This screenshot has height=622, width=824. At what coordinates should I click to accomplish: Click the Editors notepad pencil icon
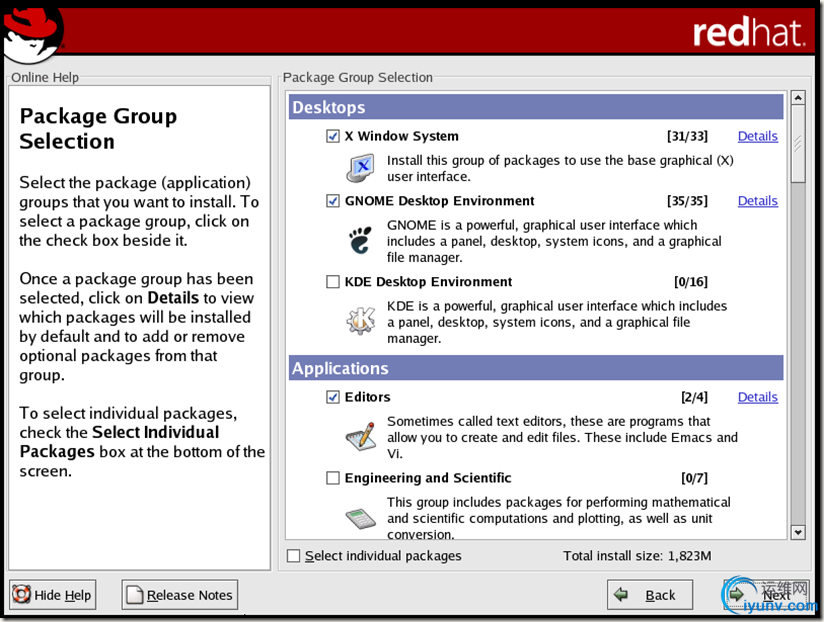point(360,436)
